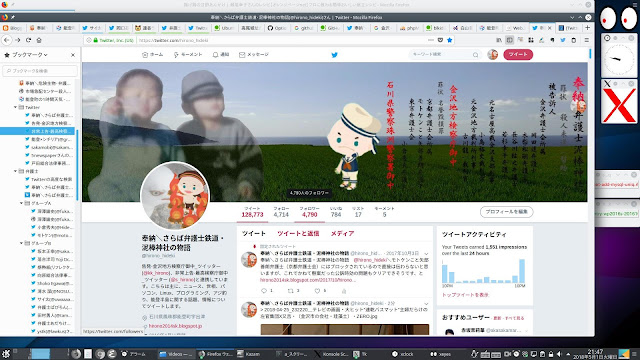The width and height of the screenshot is (640, 360).
Task: Open the hirono2014sk.blogspot.com link in pinned tweet
Action: [x=307, y=280]
